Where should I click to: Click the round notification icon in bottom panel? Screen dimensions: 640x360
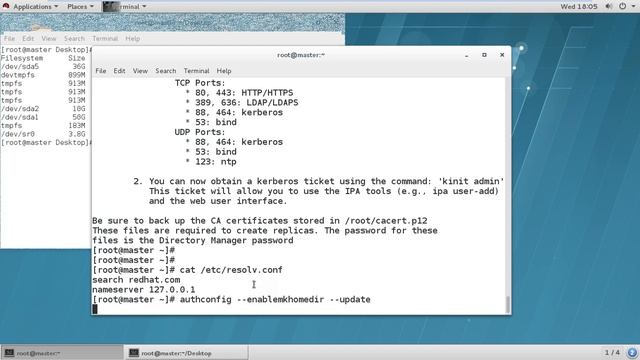632,352
